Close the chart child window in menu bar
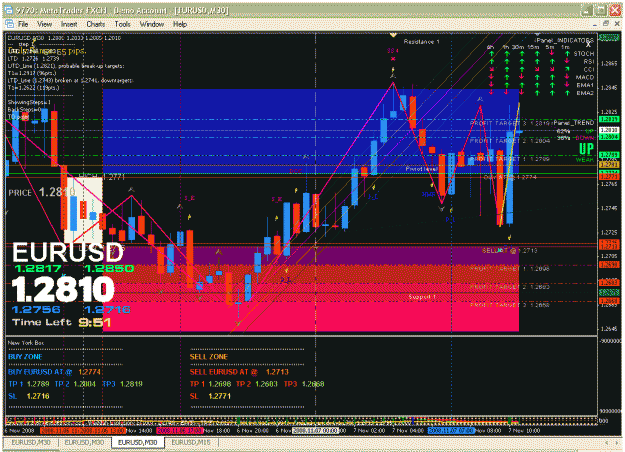The height and width of the screenshot is (452, 625). point(617,24)
